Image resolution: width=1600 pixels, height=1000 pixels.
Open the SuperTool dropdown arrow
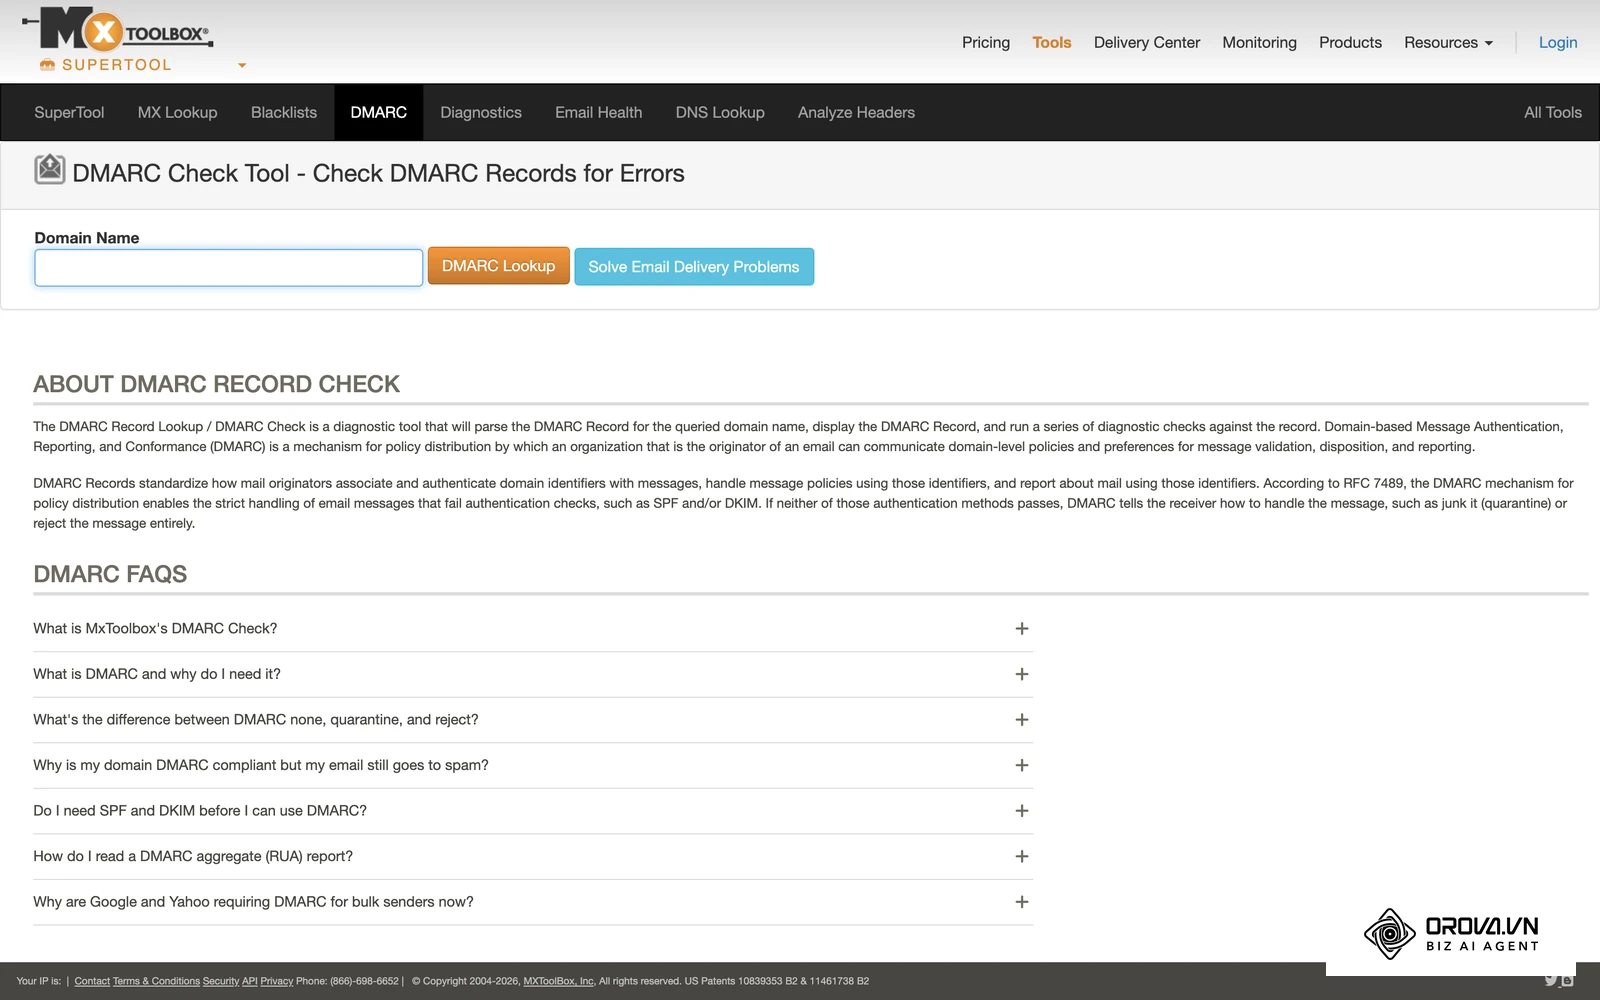[x=242, y=66]
